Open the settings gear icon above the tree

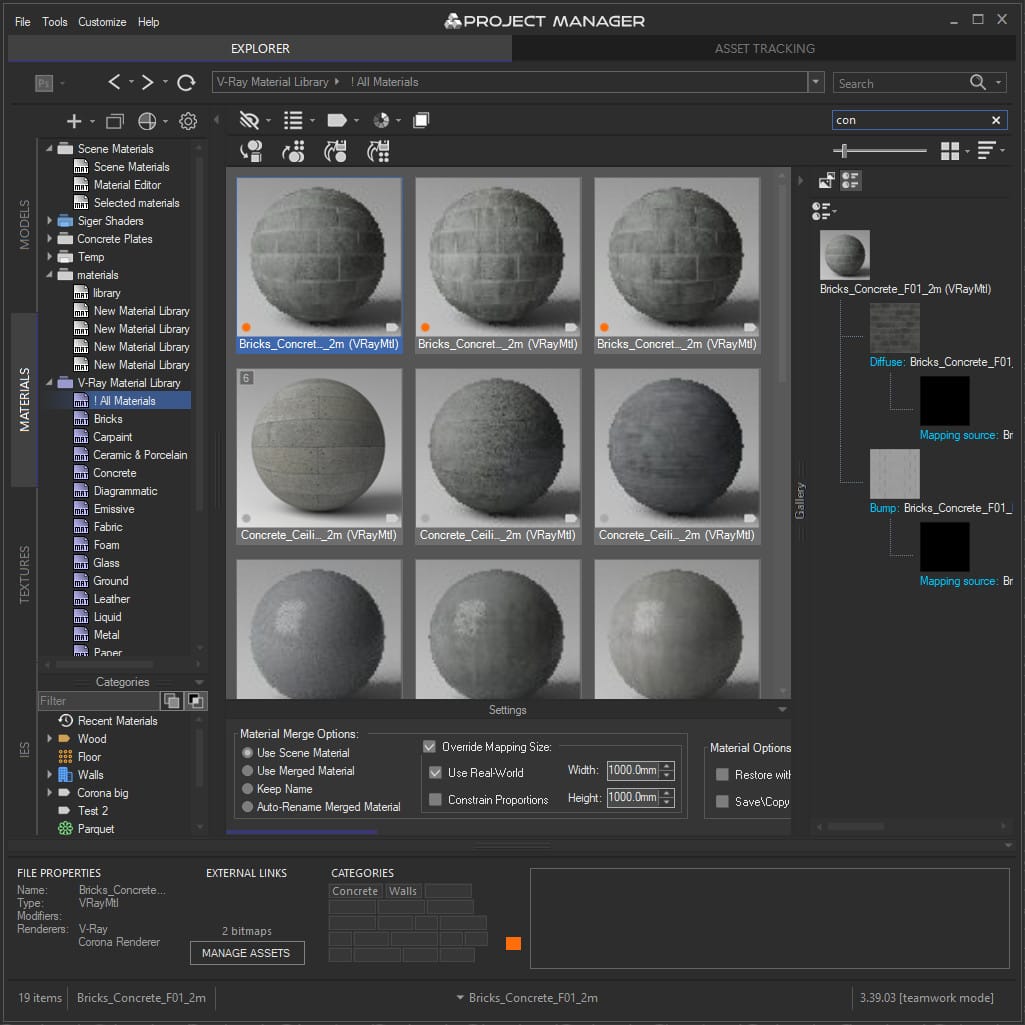tap(187, 120)
